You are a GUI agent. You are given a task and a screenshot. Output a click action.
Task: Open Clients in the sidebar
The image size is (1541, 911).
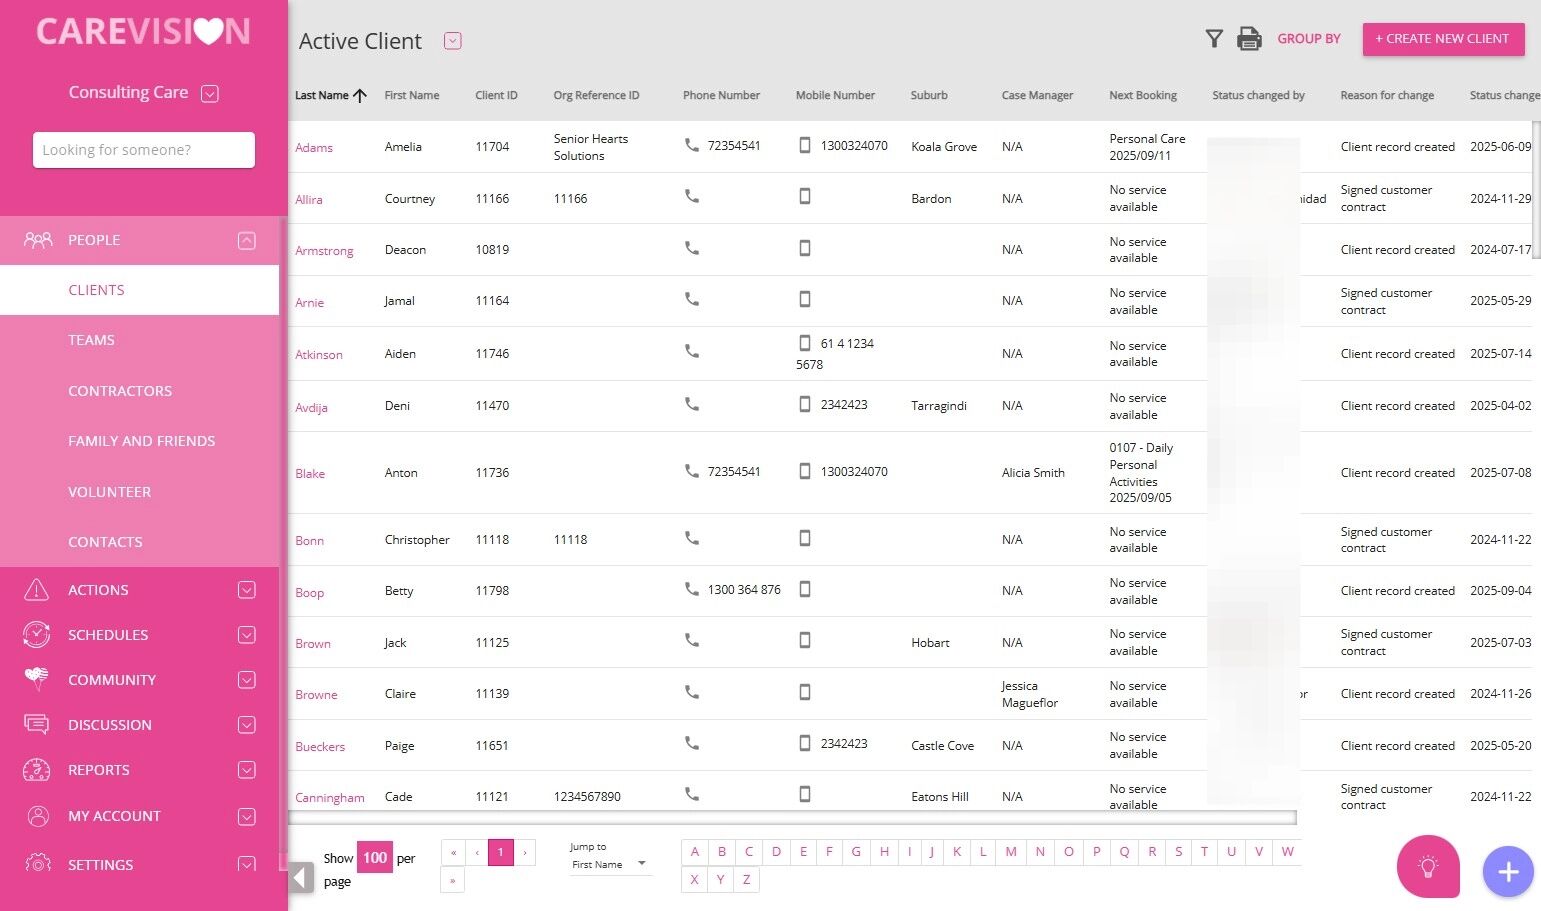coord(139,290)
